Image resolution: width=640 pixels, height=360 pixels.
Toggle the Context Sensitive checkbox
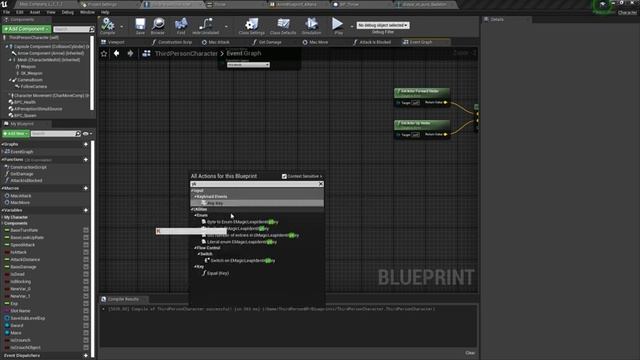click(x=284, y=176)
